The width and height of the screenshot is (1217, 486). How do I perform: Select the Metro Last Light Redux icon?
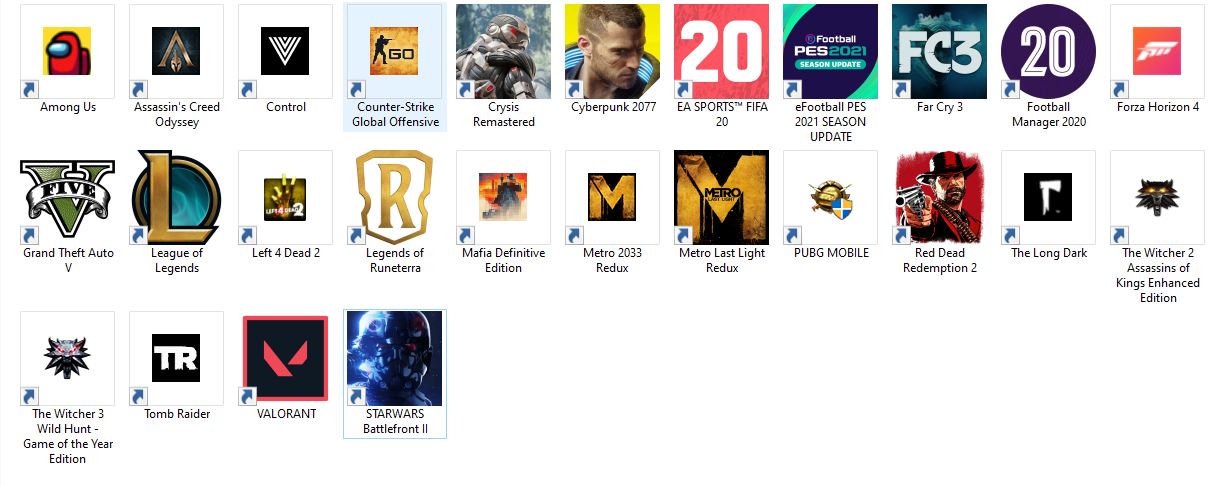tap(721, 197)
